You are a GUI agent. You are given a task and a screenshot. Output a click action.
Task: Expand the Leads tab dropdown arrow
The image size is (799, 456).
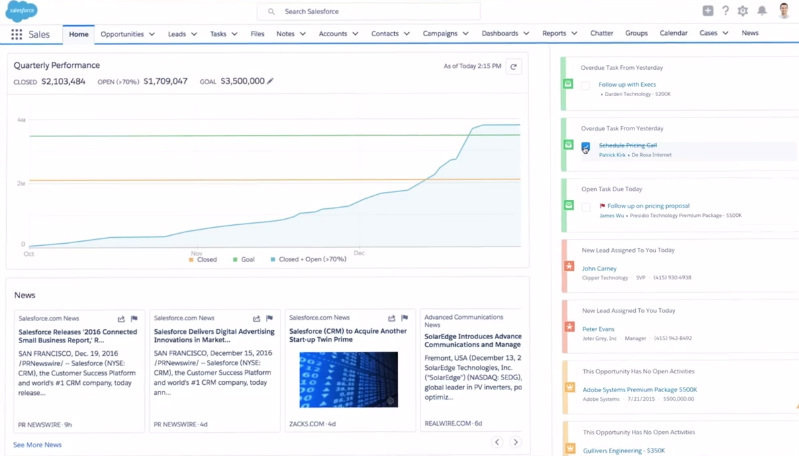194,34
